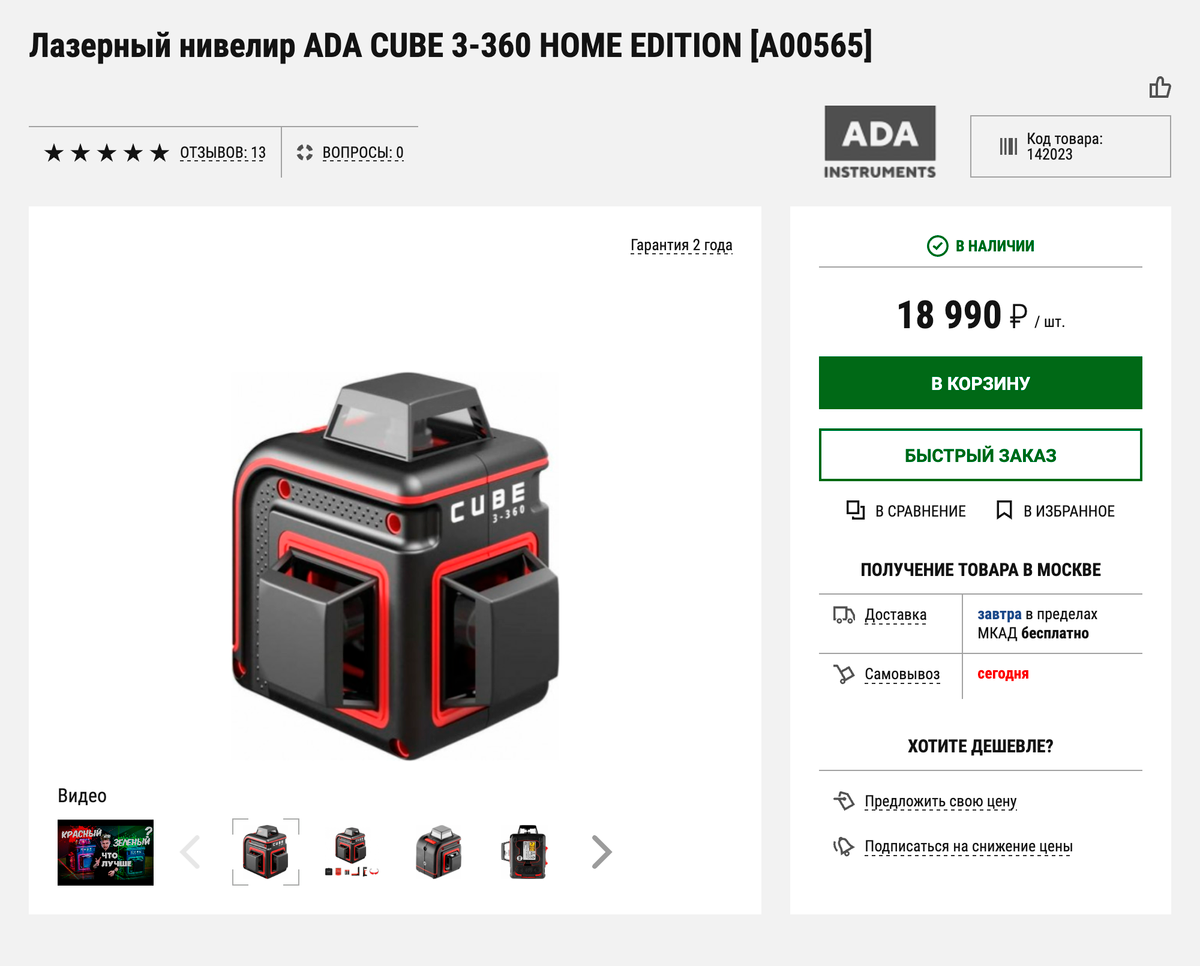Open ОТЗЫВОВ: 13 reviews link
Screen dimensions: 1200x966
coord(223,153)
